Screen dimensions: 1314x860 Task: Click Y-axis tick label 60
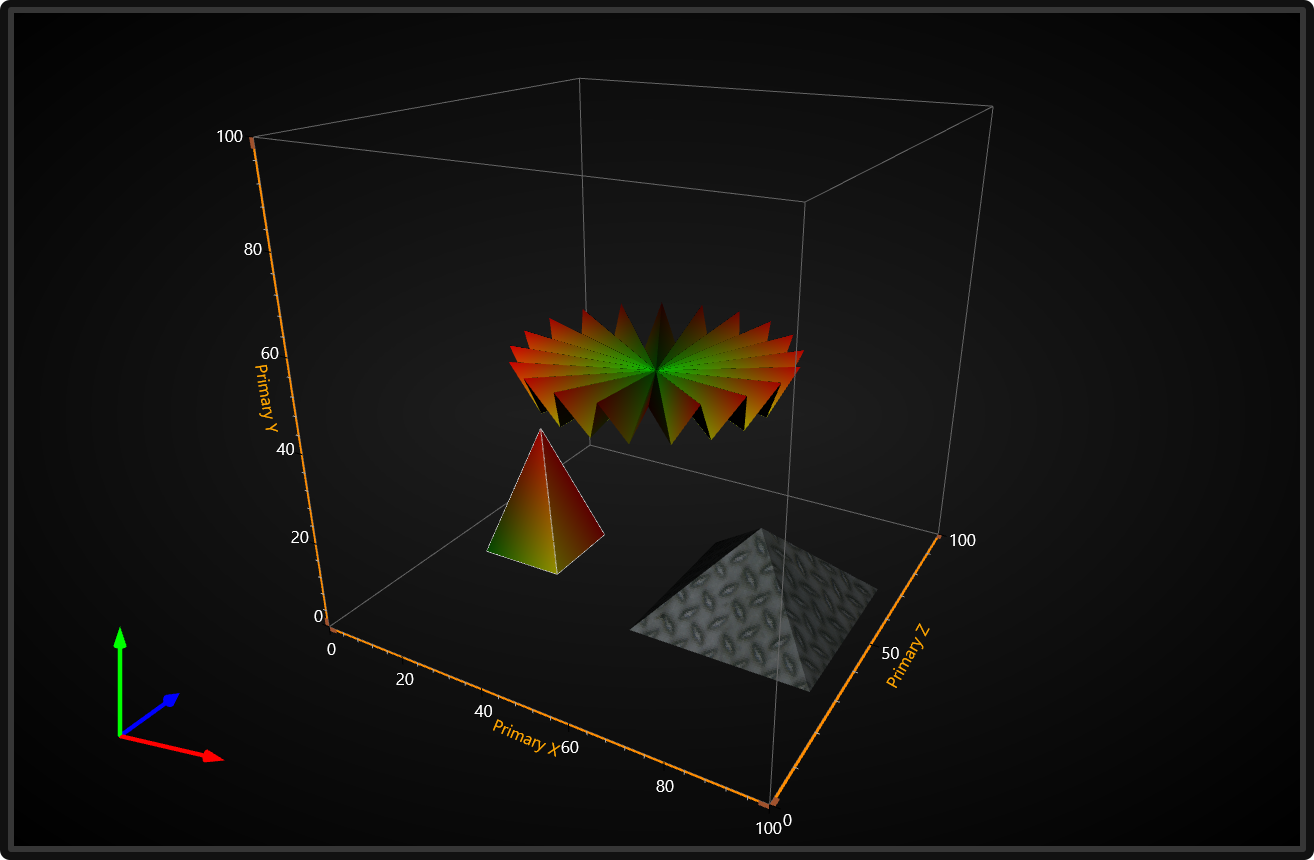(269, 353)
